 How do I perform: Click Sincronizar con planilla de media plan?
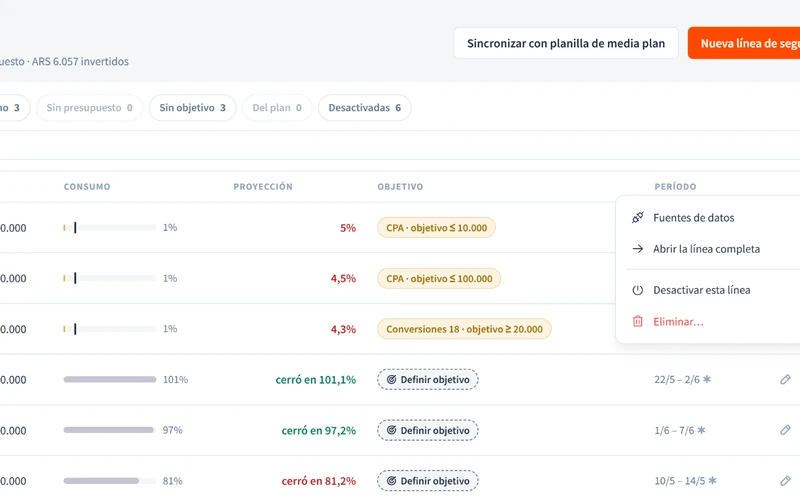[566, 43]
